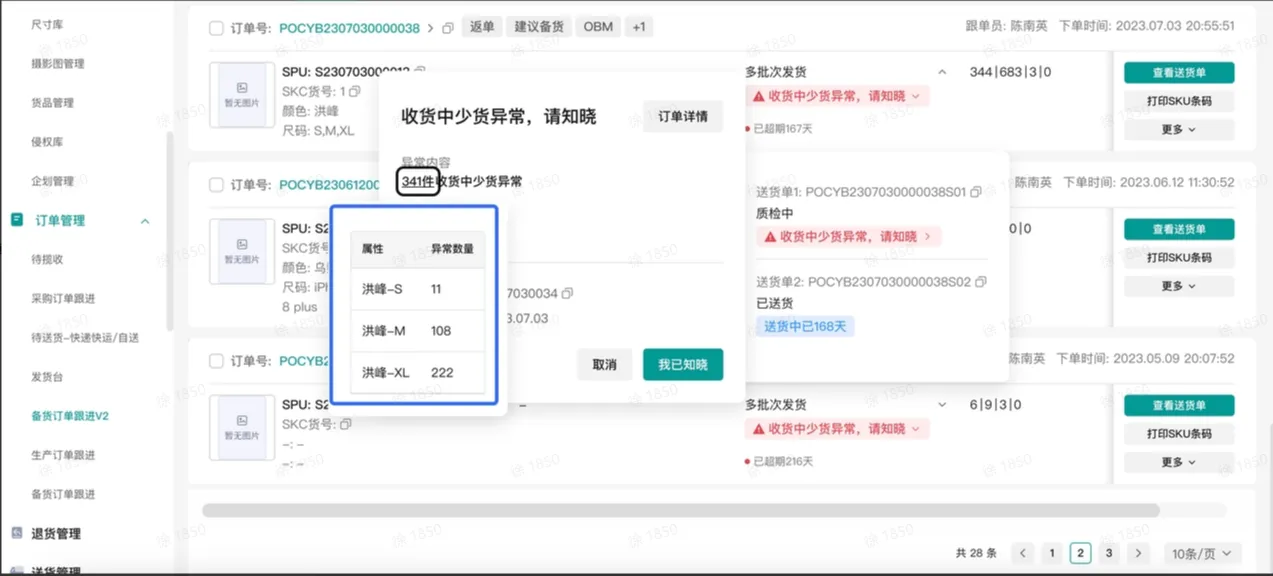The image size is (1273, 576).
Task: Click the 退货管理 sidebar icon
Action: pyautogui.click(x=17, y=534)
